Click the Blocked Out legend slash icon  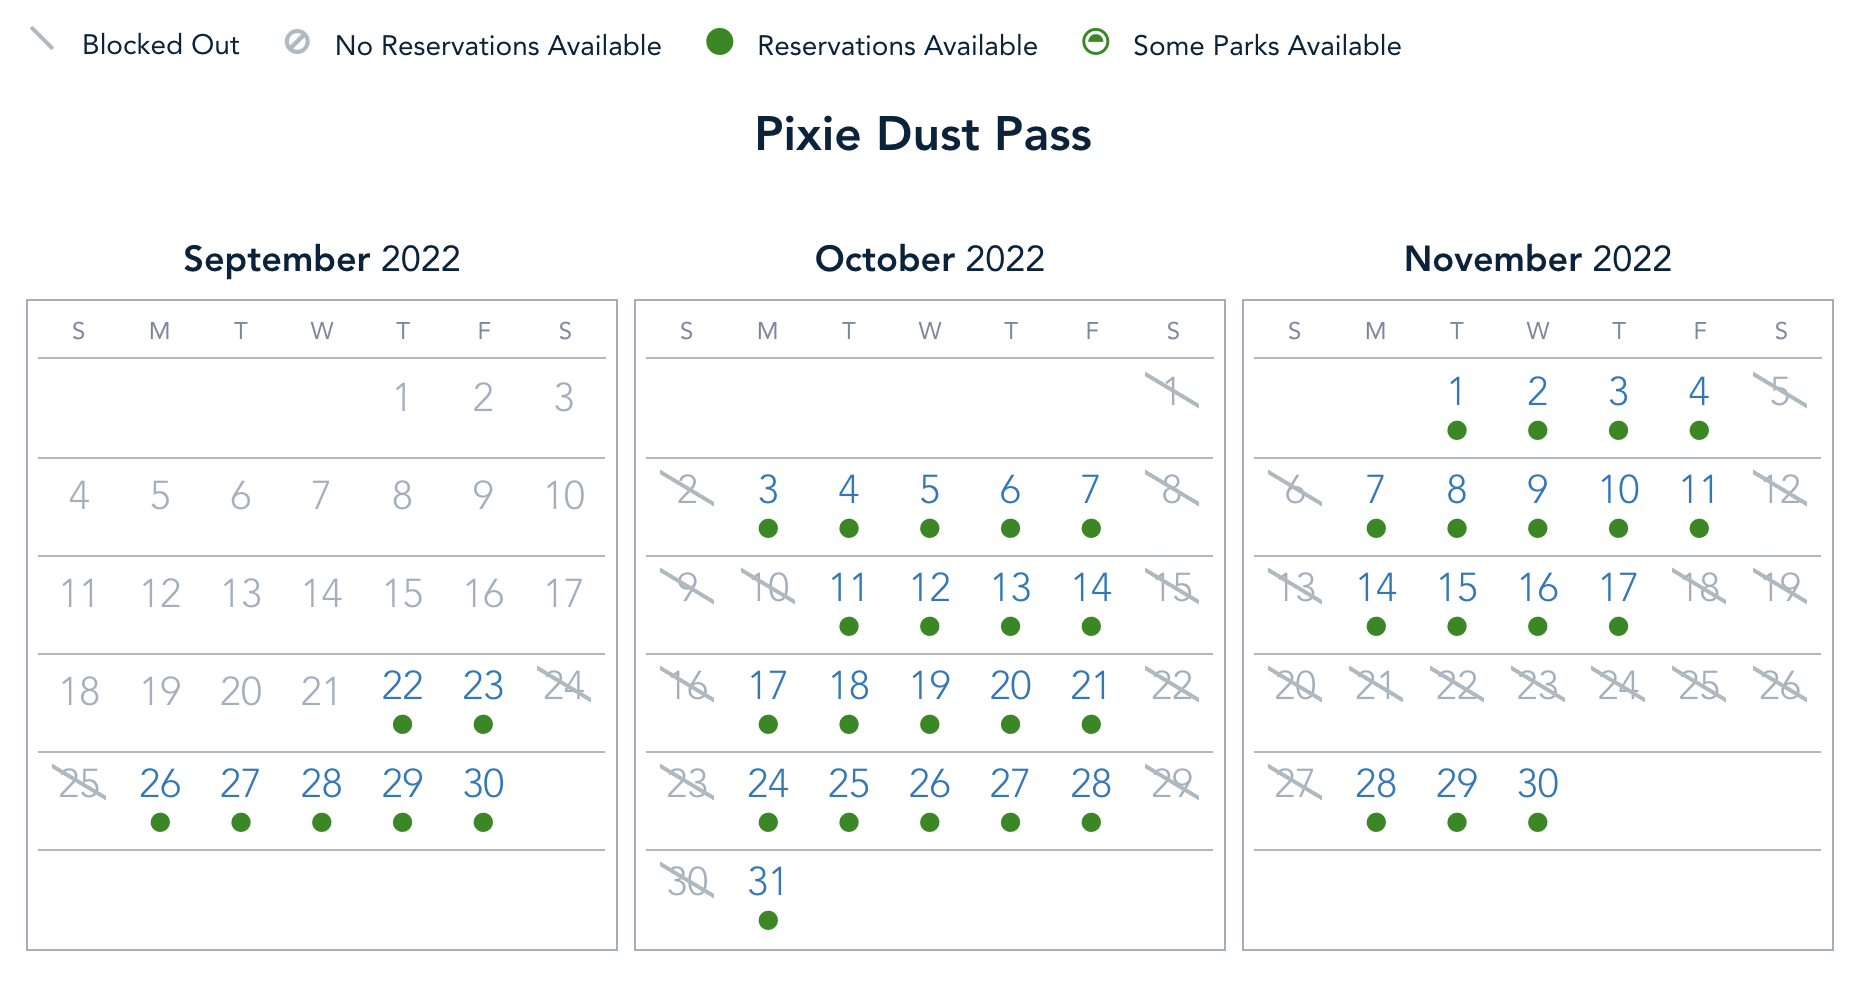(x=42, y=40)
